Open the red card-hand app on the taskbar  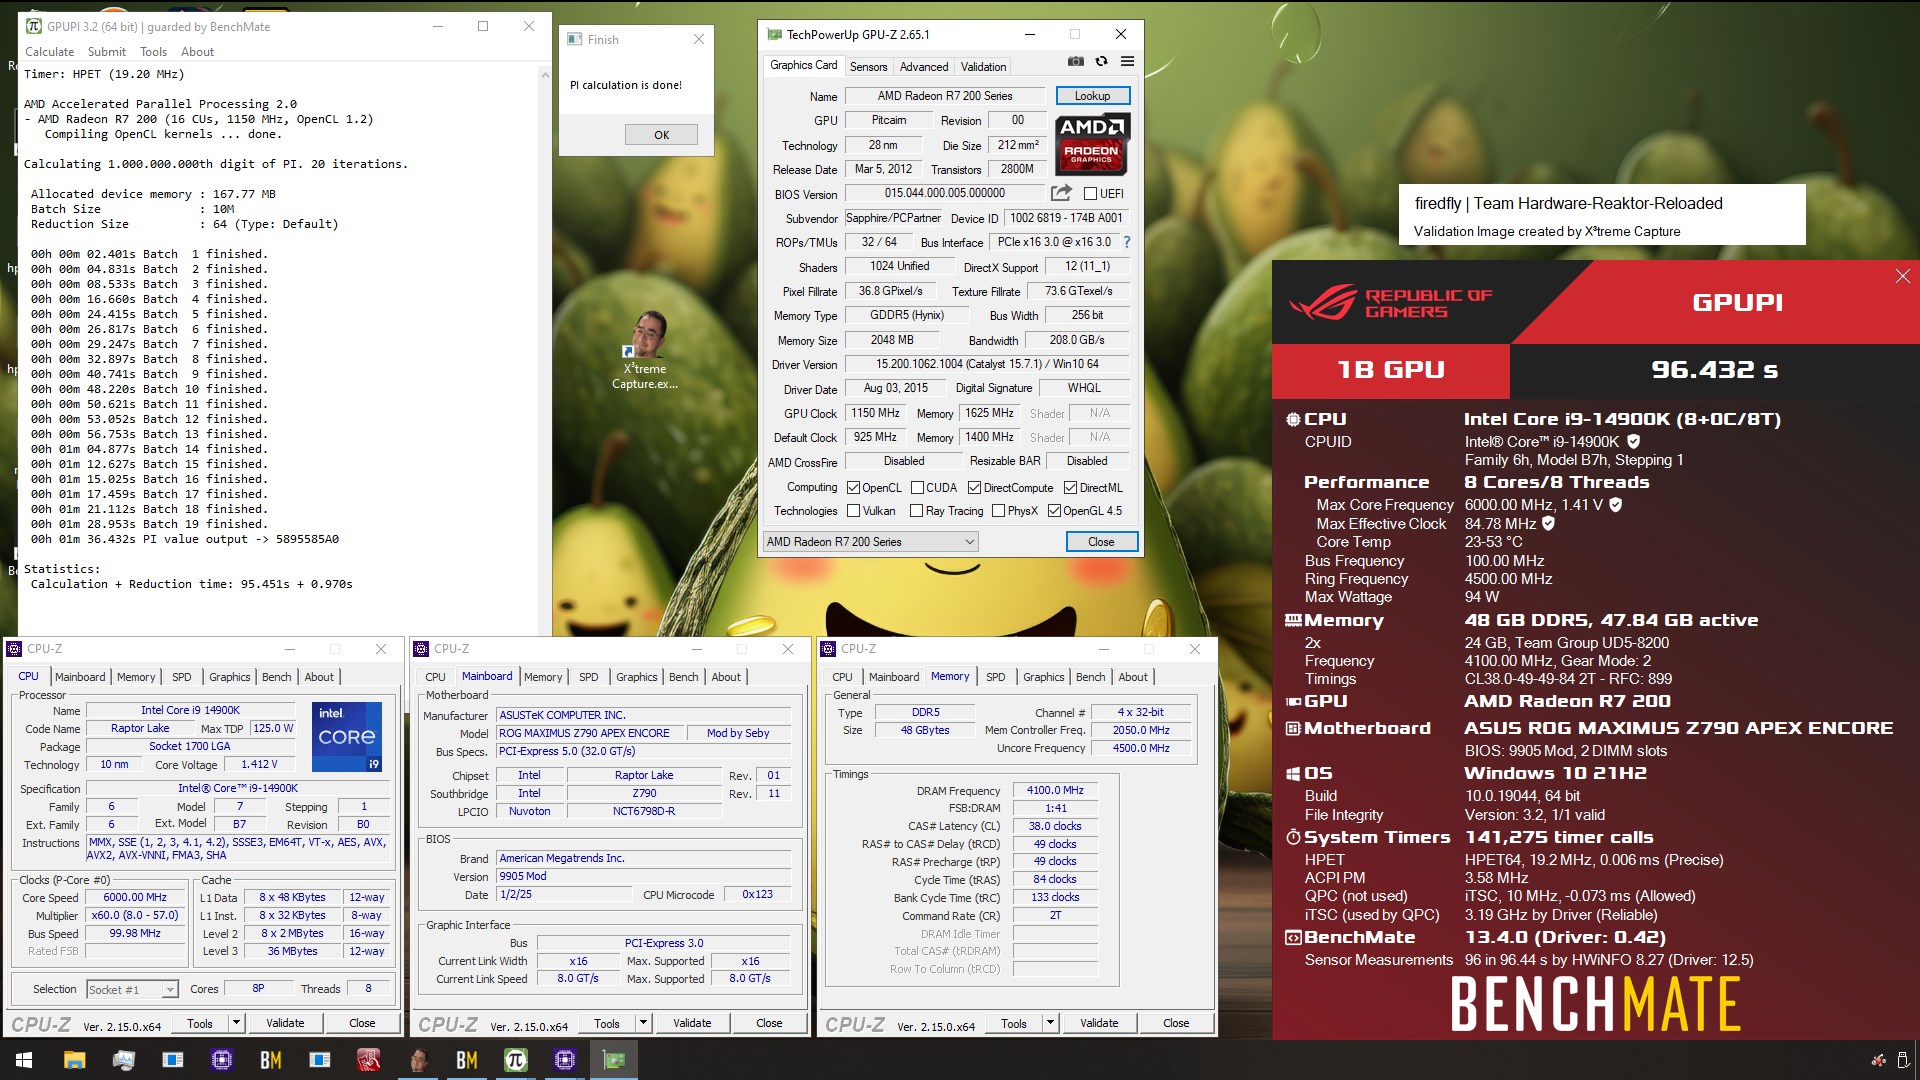point(369,1060)
